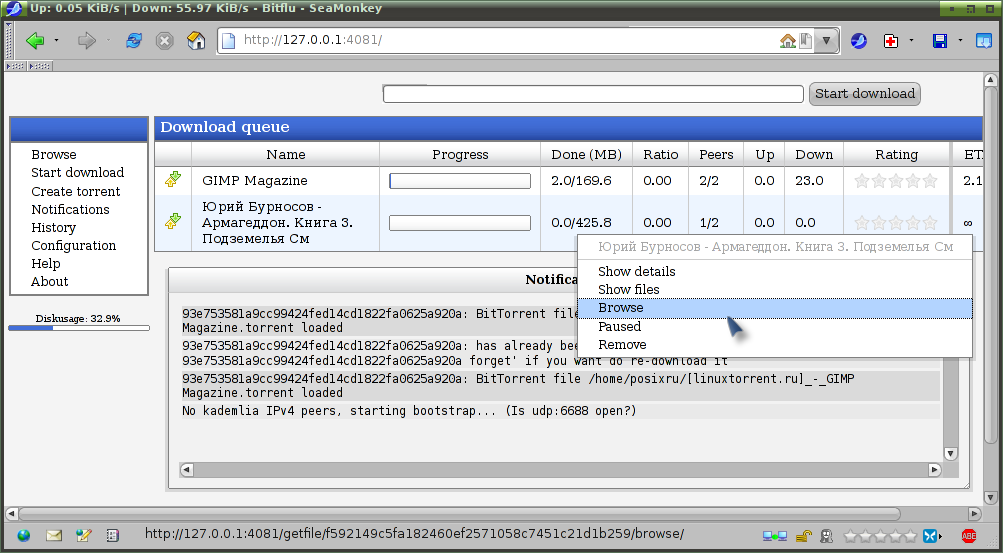
Task: Open Composer via status bar pencil icon
Action: click(x=83, y=535)
